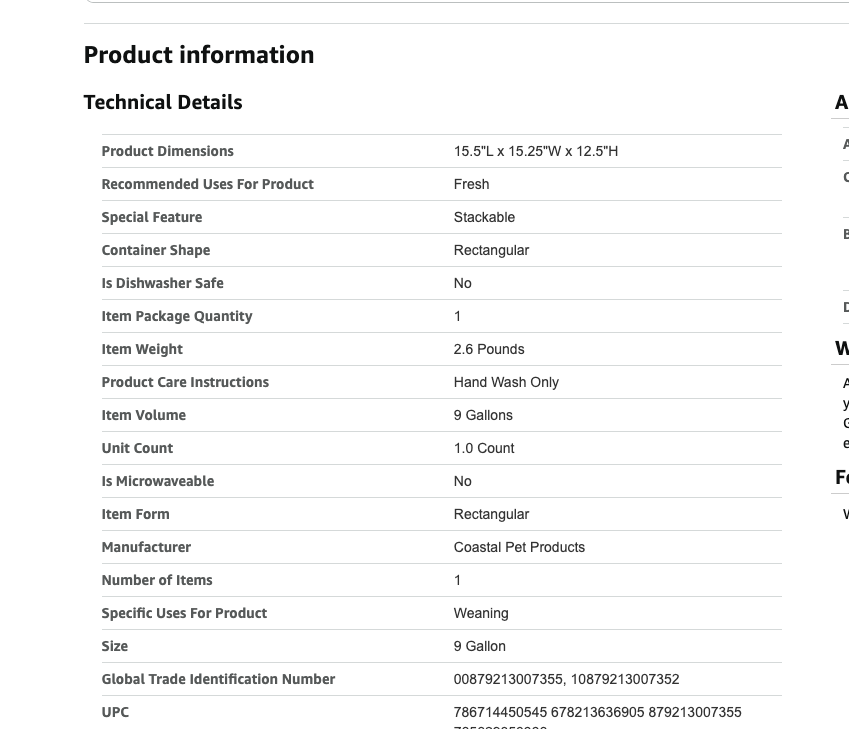The height and width of the screenshot is (729, 849).
Task: Select the Item Form label
Action: (x=135, y=514)
